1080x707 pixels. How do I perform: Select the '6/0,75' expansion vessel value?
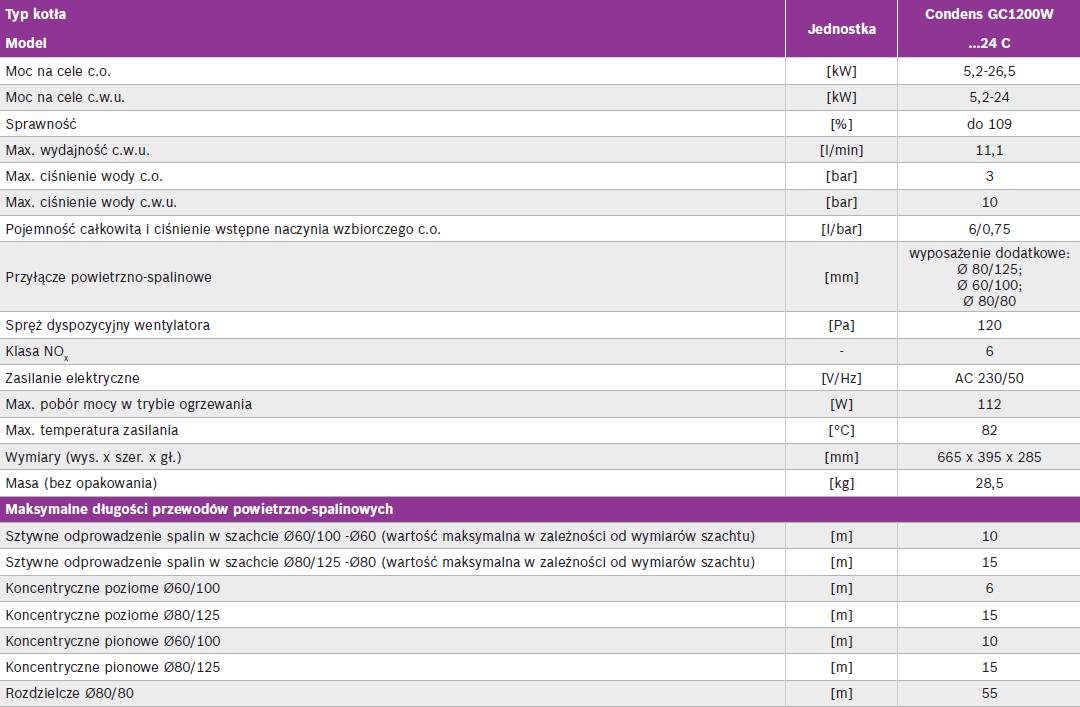tap(988, 229)
